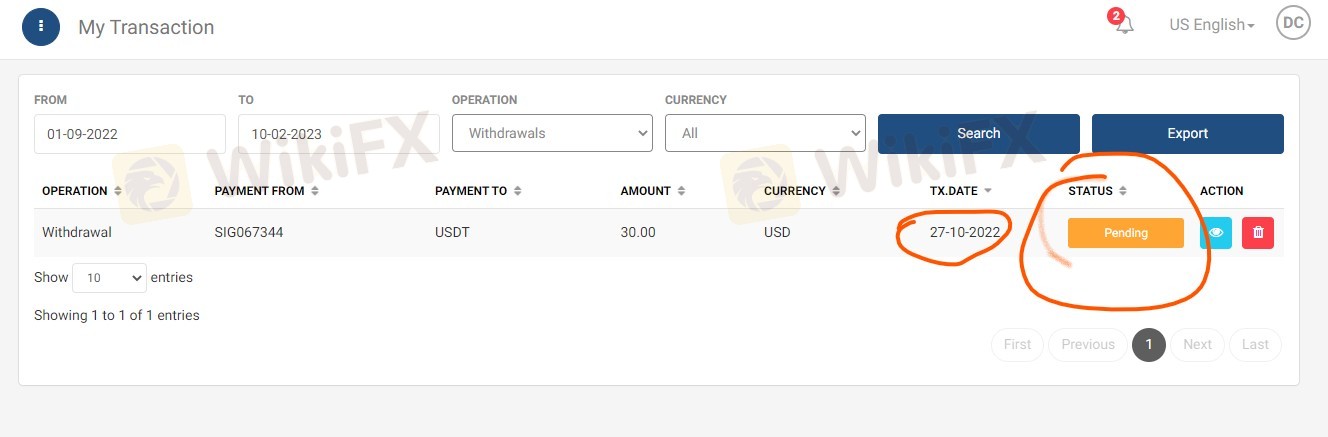Go to pagination page 1
The height and width of the screenshot is (437, 1328).
(1149, 345)
